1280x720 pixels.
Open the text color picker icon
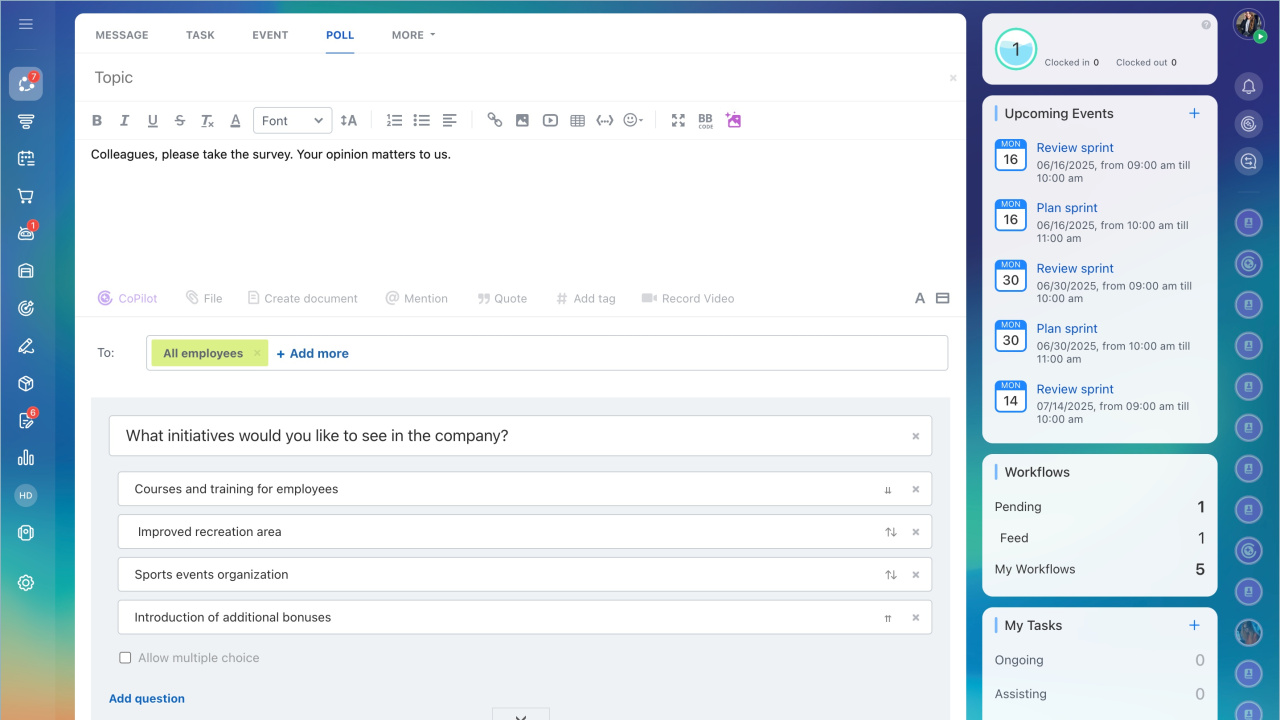click(235, 120)
